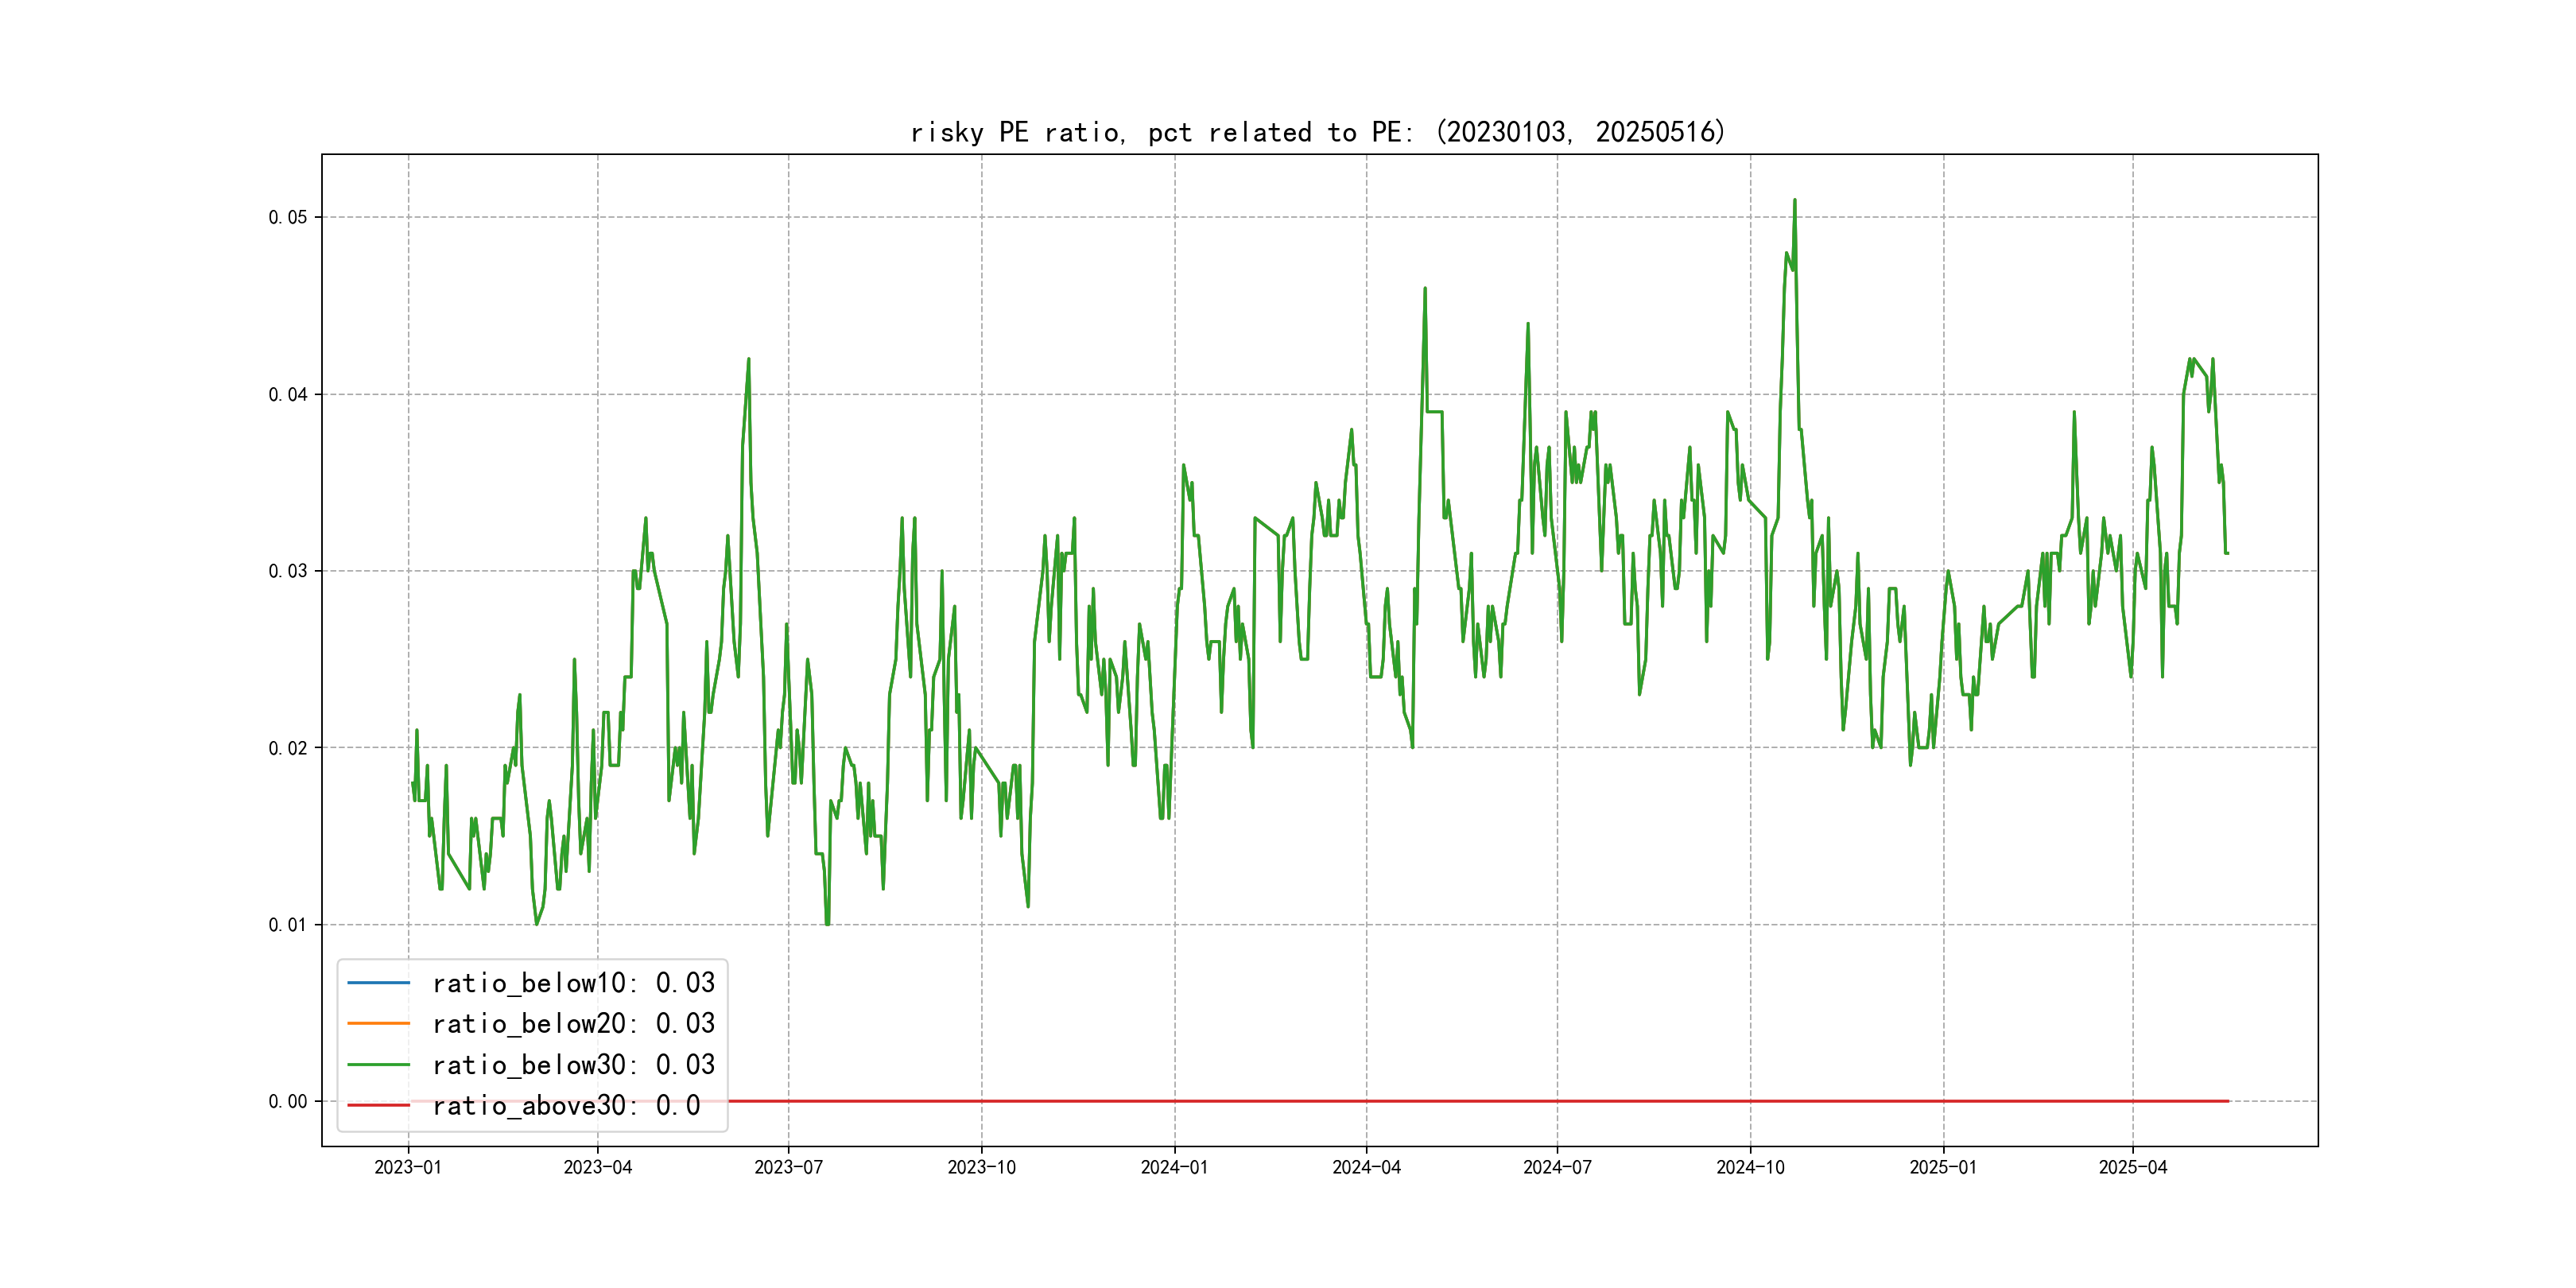Viewport: 2576px width, 1288px height.
Task: Click the 0.00 y-axis tick label
Action: click(288, 1101)
